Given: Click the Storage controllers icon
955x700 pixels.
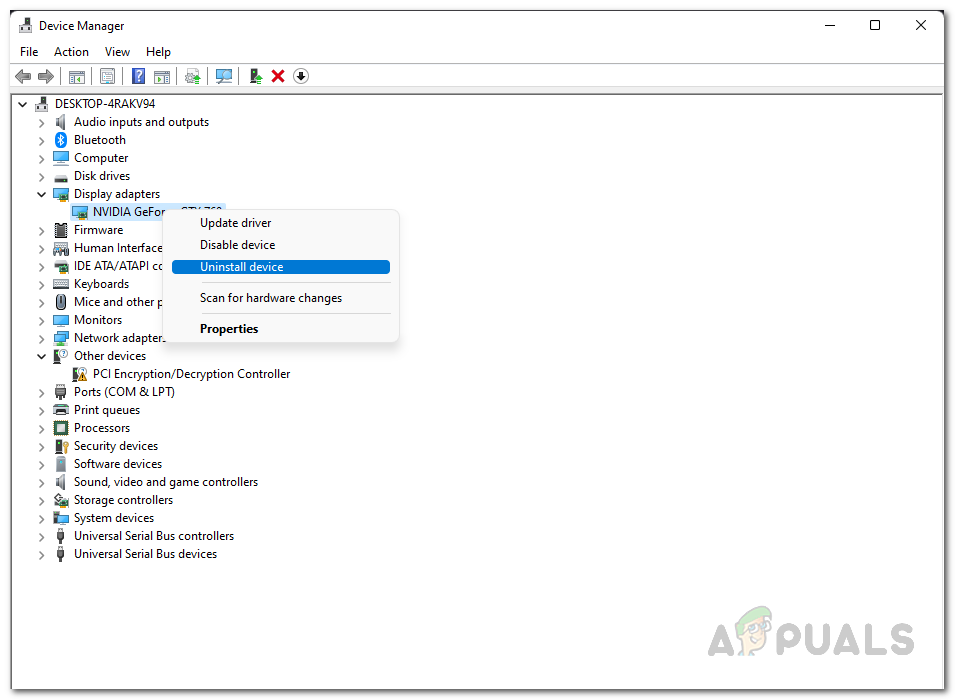Looking at the screenshot, I should click(x=61, y=500).
